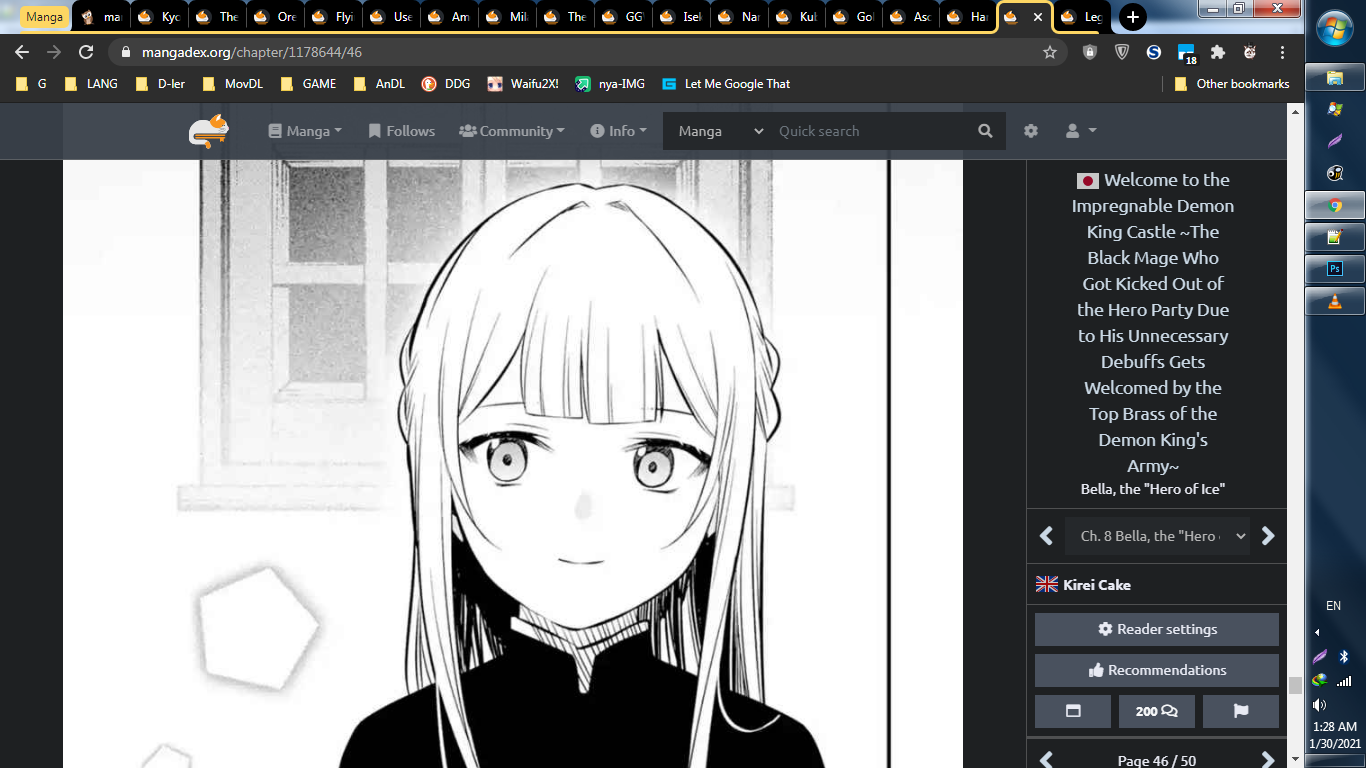1366x768 pixels.
Task: Reload the current page
Action: tap(86, 52)
